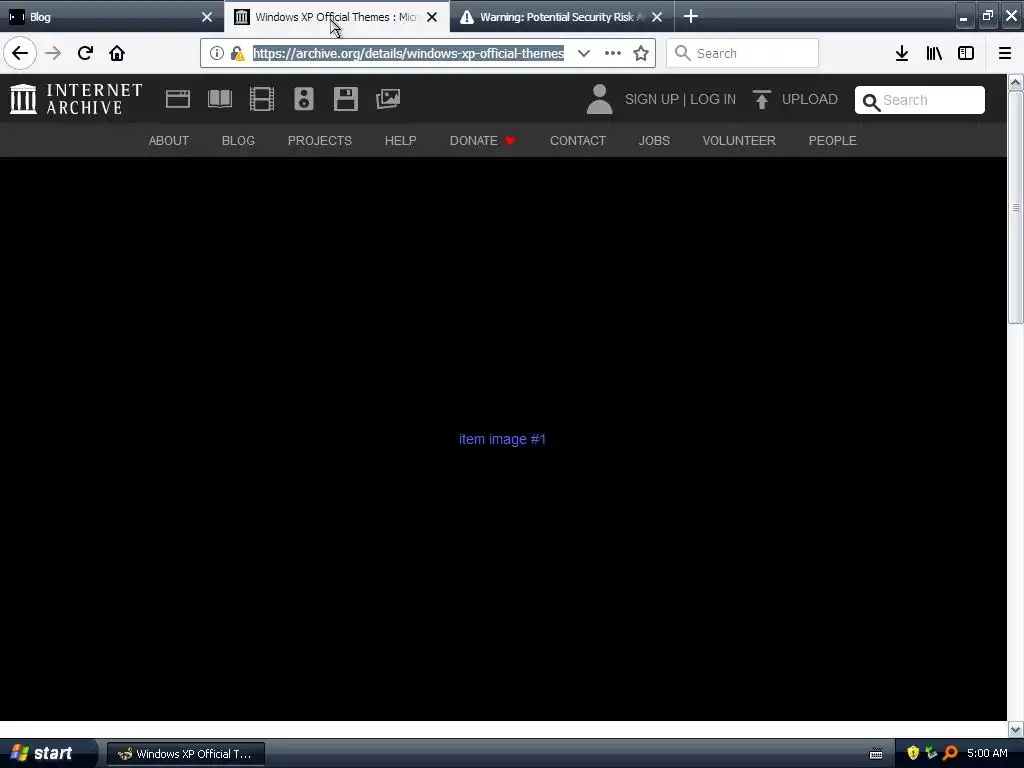Open the Images icon
Screen dimensions: 1024x768
pyautogui.click(x=388, y=99)
